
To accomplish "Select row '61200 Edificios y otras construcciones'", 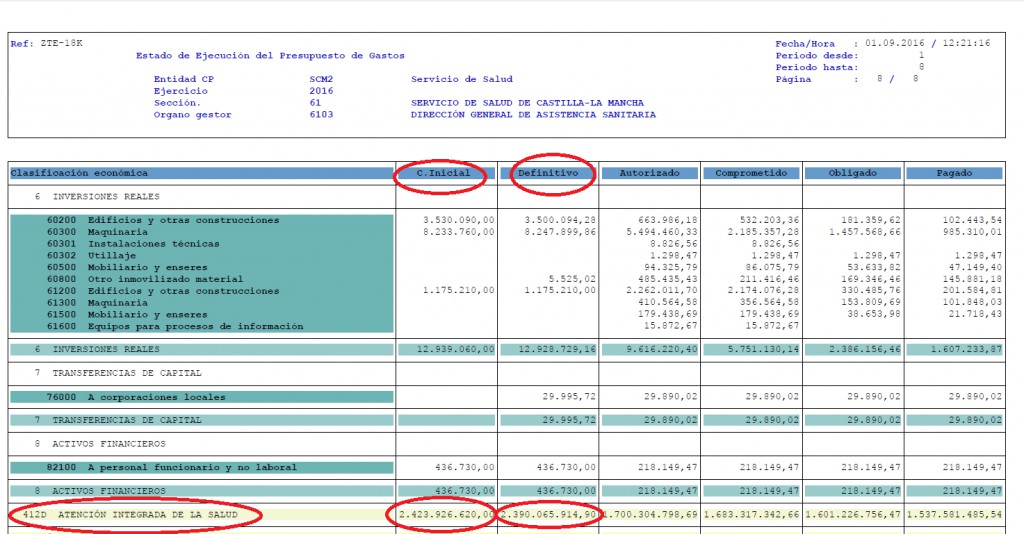I will click(202, 291).
